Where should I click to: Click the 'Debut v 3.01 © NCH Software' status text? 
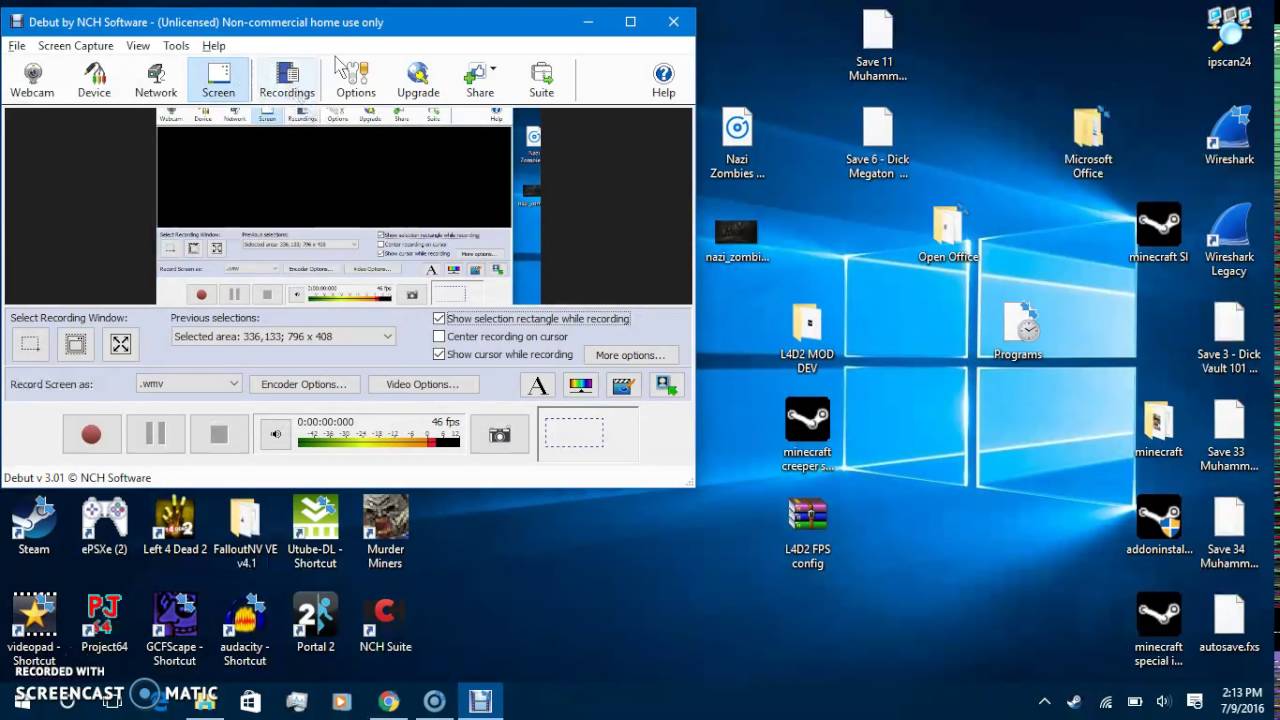click(77, 478)
